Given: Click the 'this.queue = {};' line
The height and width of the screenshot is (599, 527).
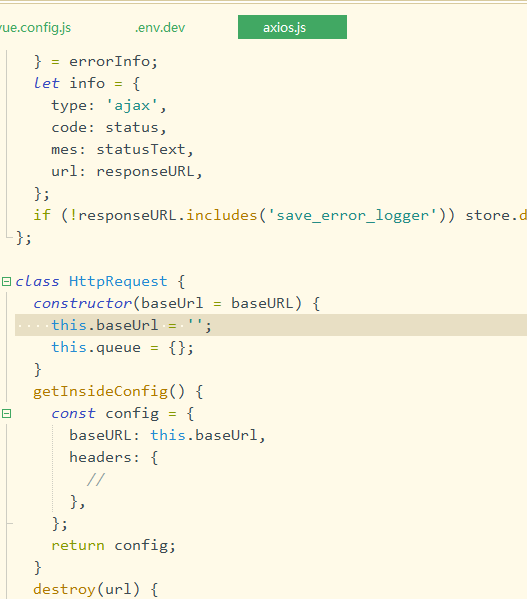Looking at the screenshot, I should [x=123, y=347].
